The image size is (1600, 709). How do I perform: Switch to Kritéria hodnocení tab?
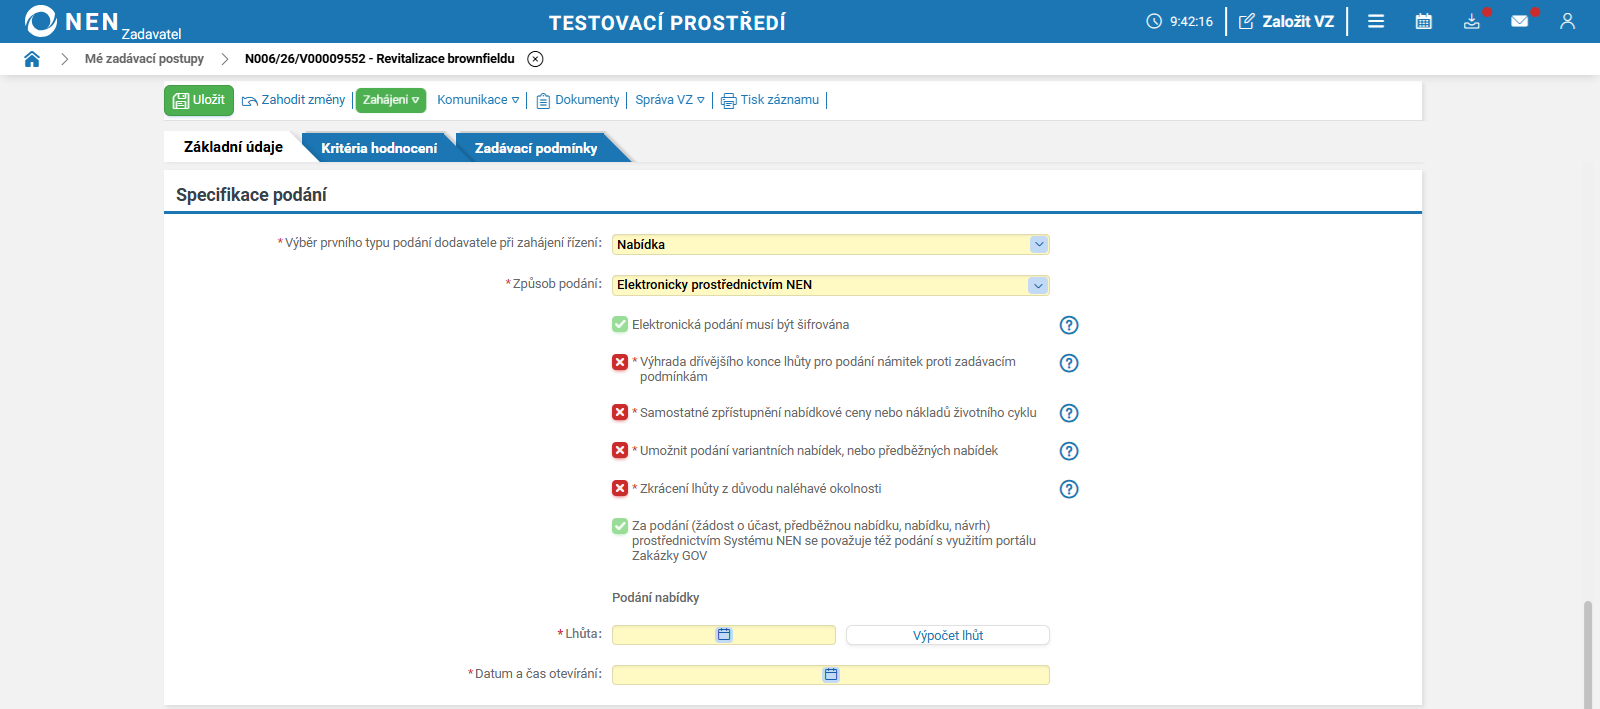(379, 148)
